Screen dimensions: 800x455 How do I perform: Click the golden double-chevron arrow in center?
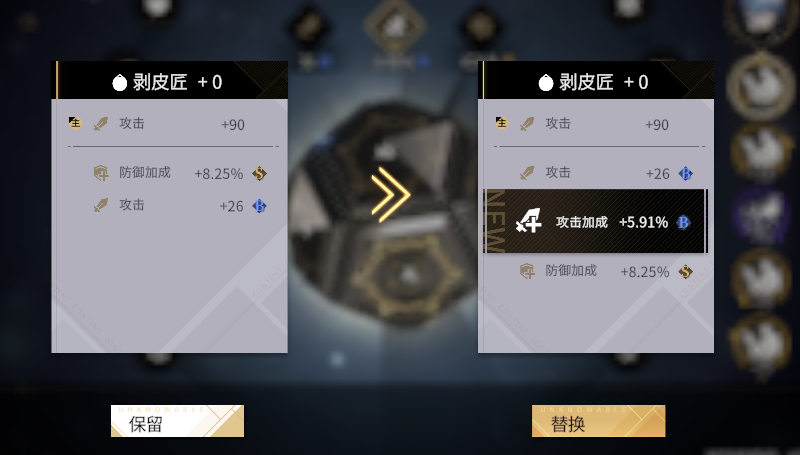[x=390, y=194]
